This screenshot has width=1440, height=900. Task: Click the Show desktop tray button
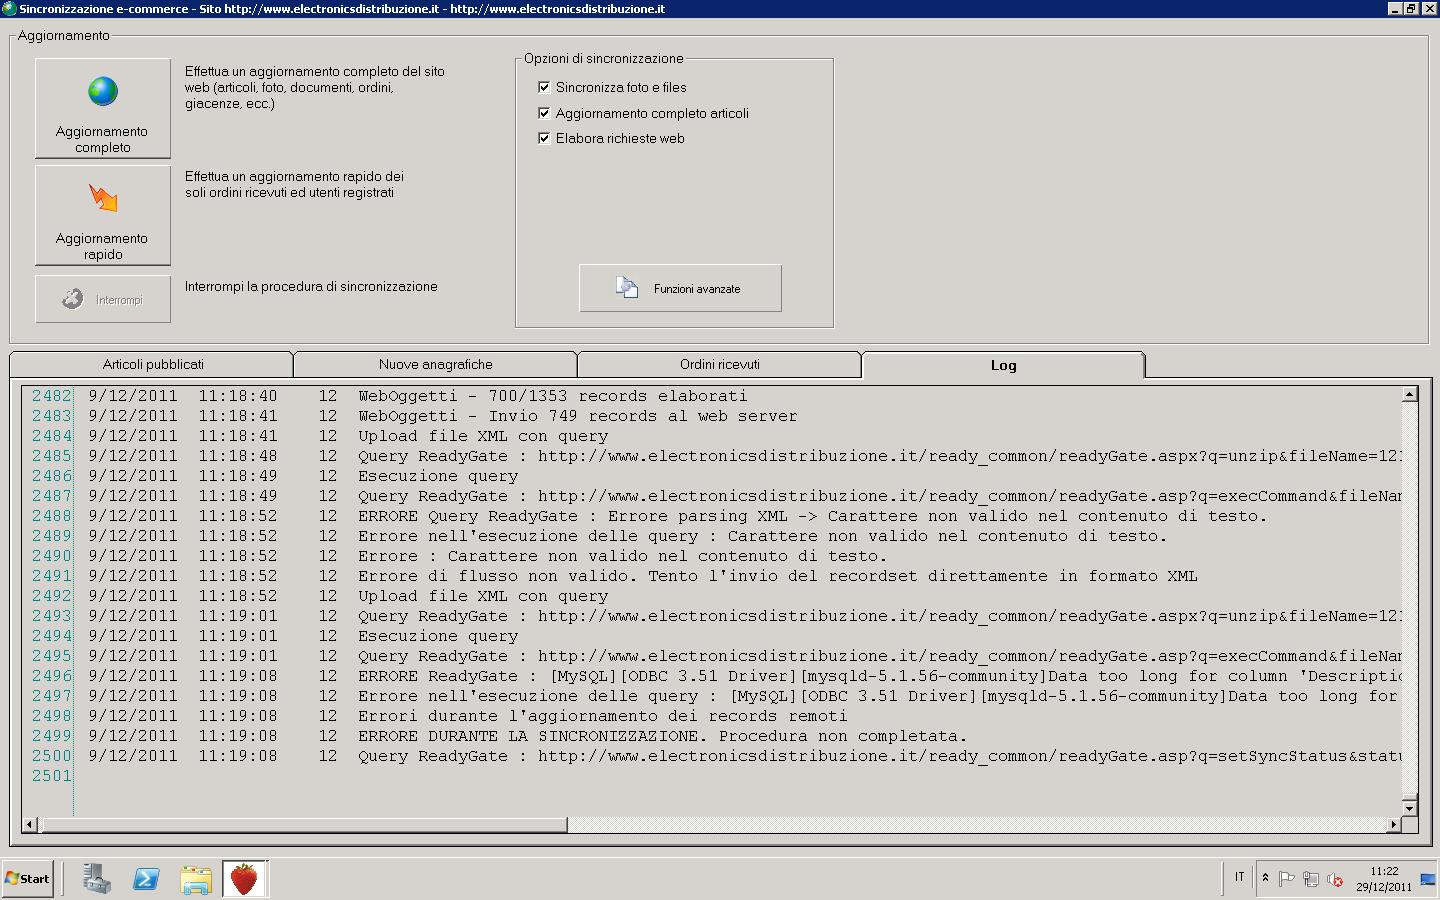tap(1428, 879)
